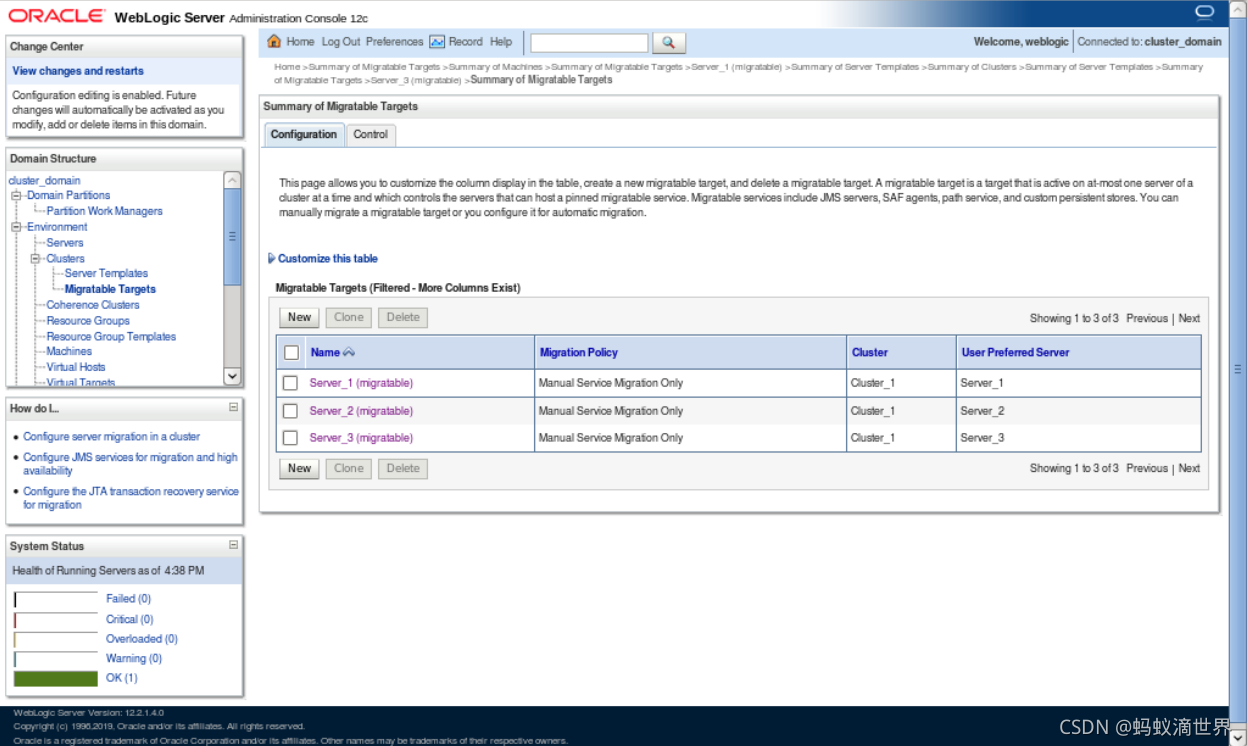1247x746 pixels.
Task: Collapse the How do I panel
Action: [233, 407]
